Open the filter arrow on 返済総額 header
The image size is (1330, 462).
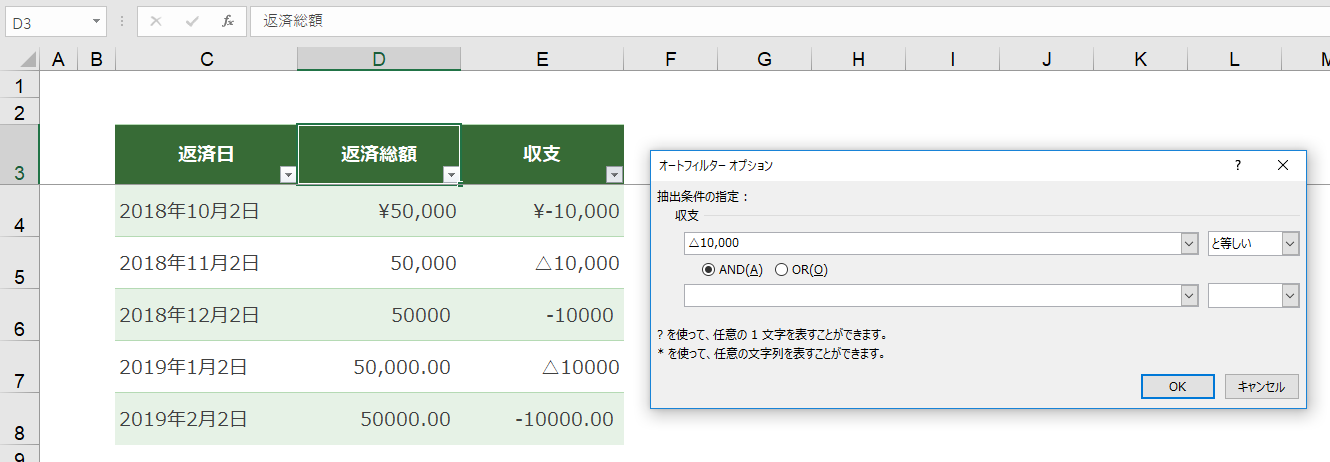pos(451,175)
